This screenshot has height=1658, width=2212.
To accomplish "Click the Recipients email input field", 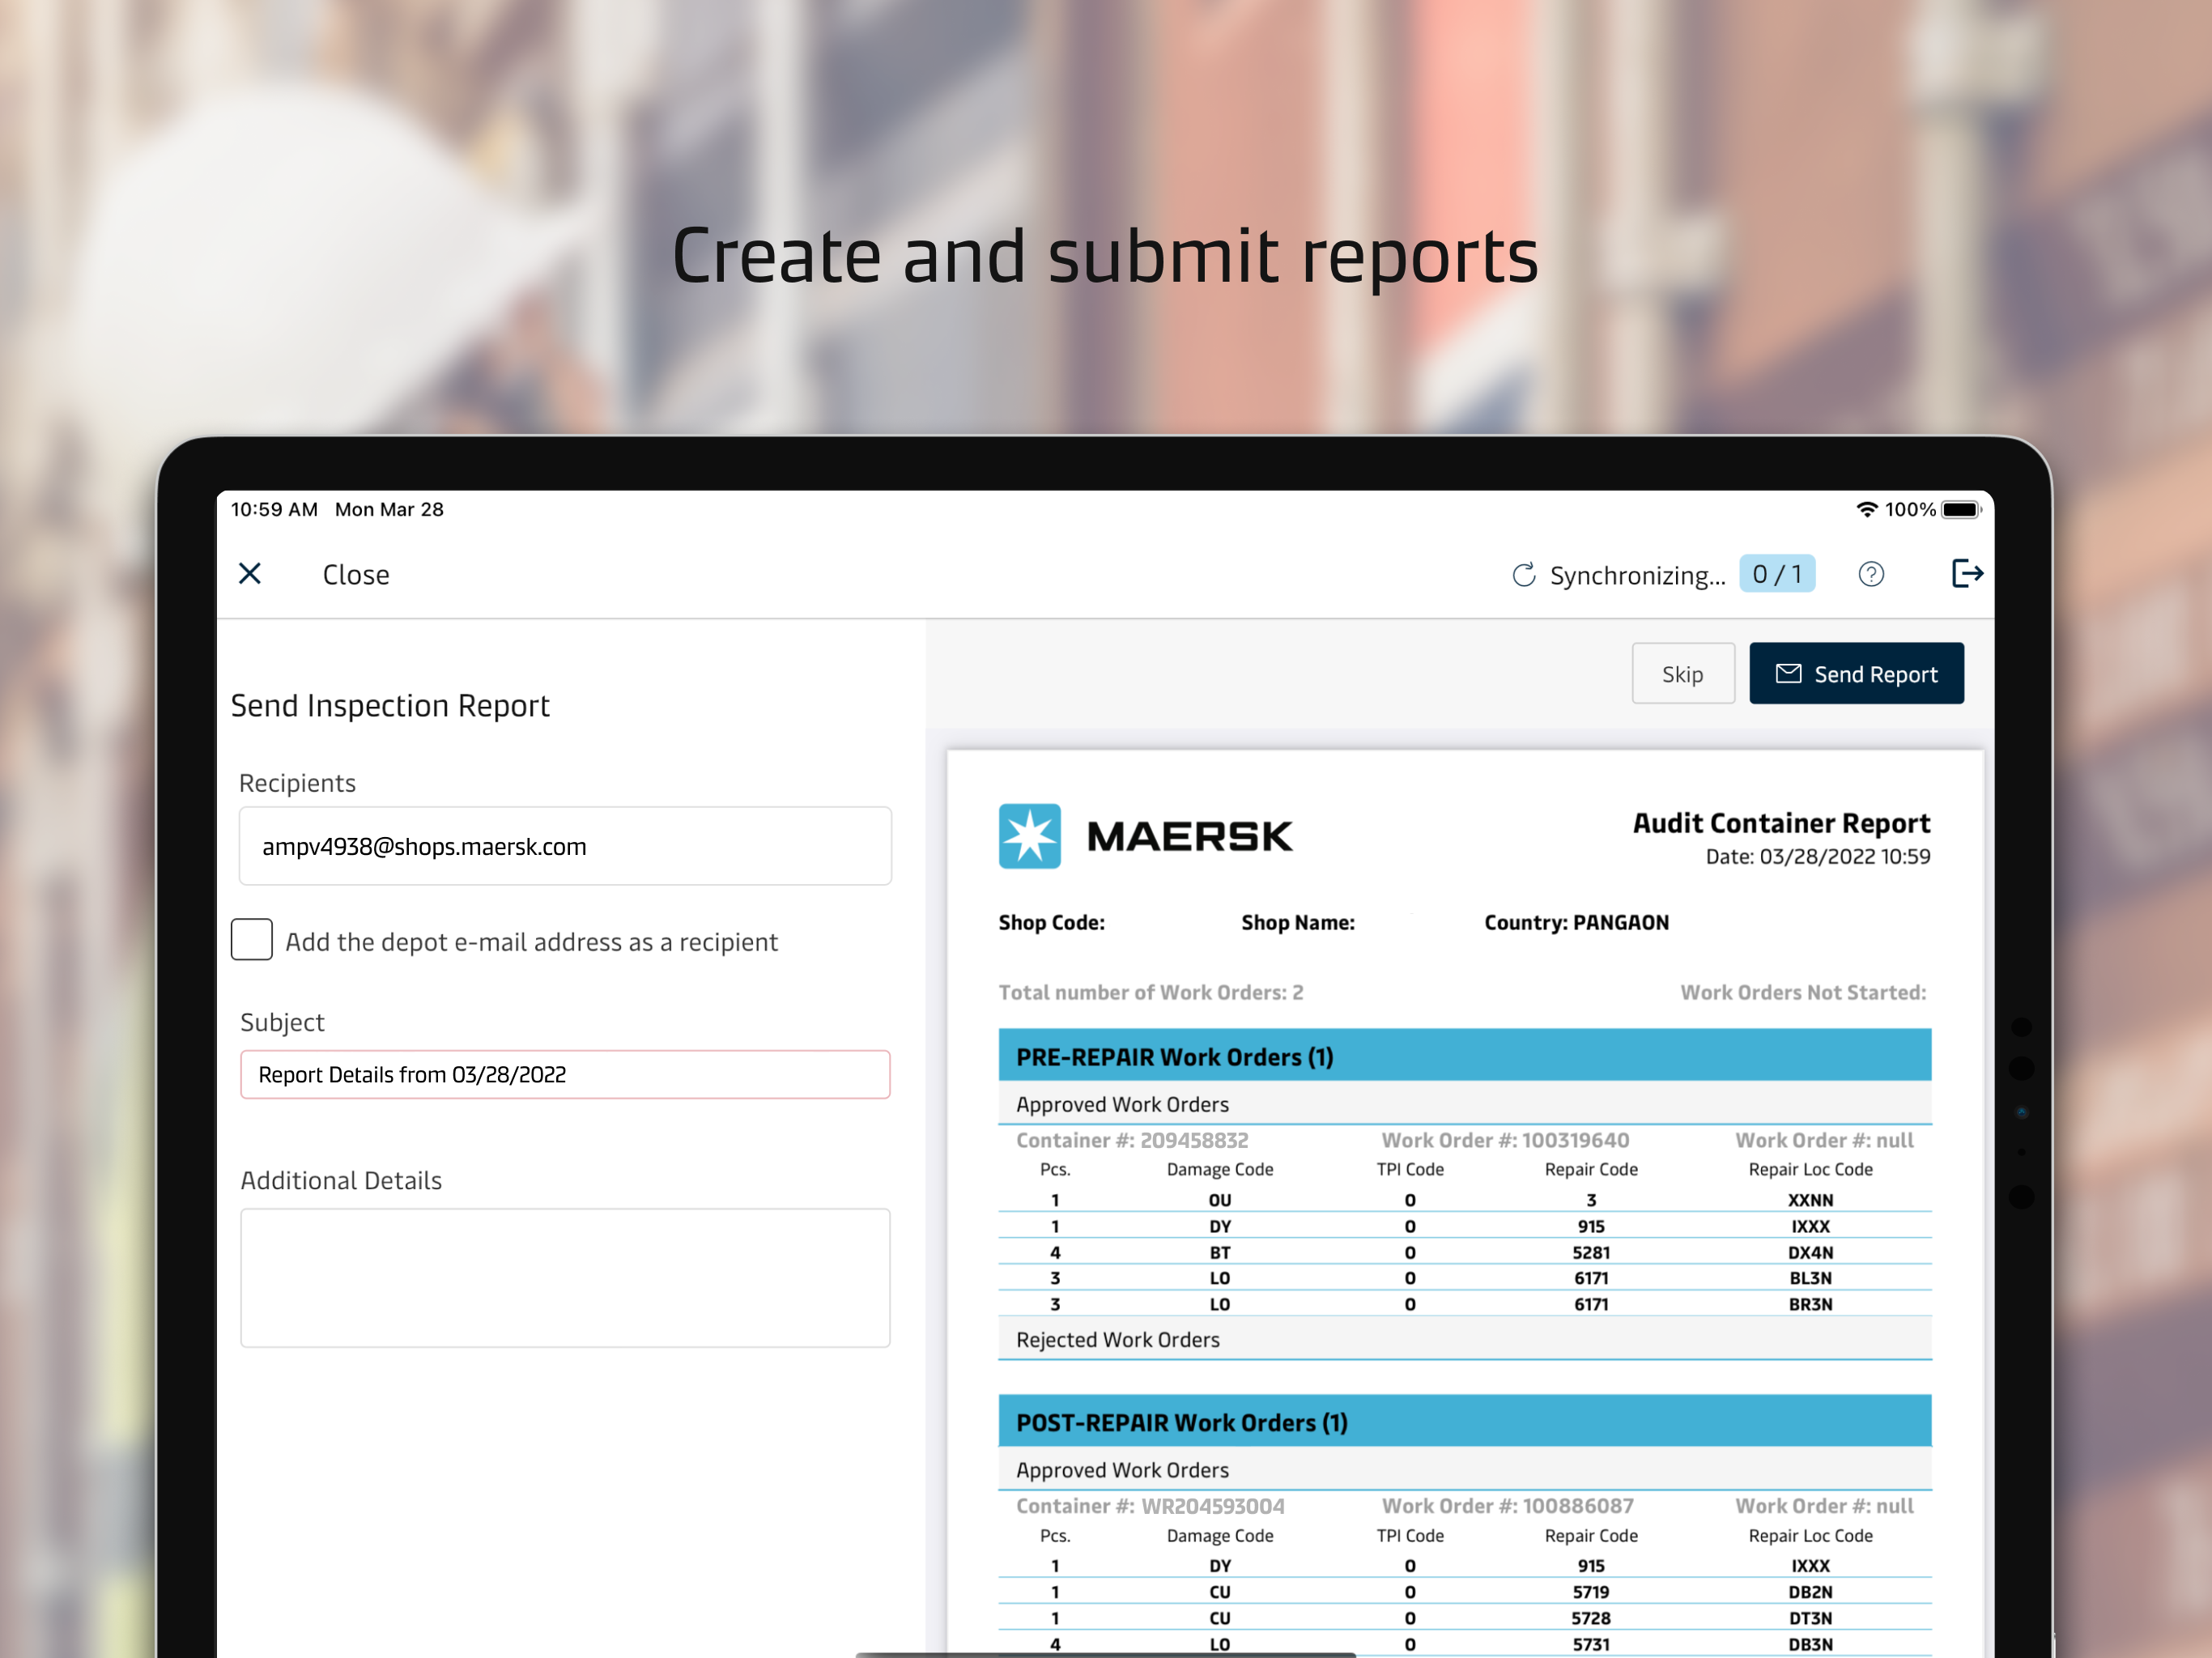I will [x=565, y=846].
